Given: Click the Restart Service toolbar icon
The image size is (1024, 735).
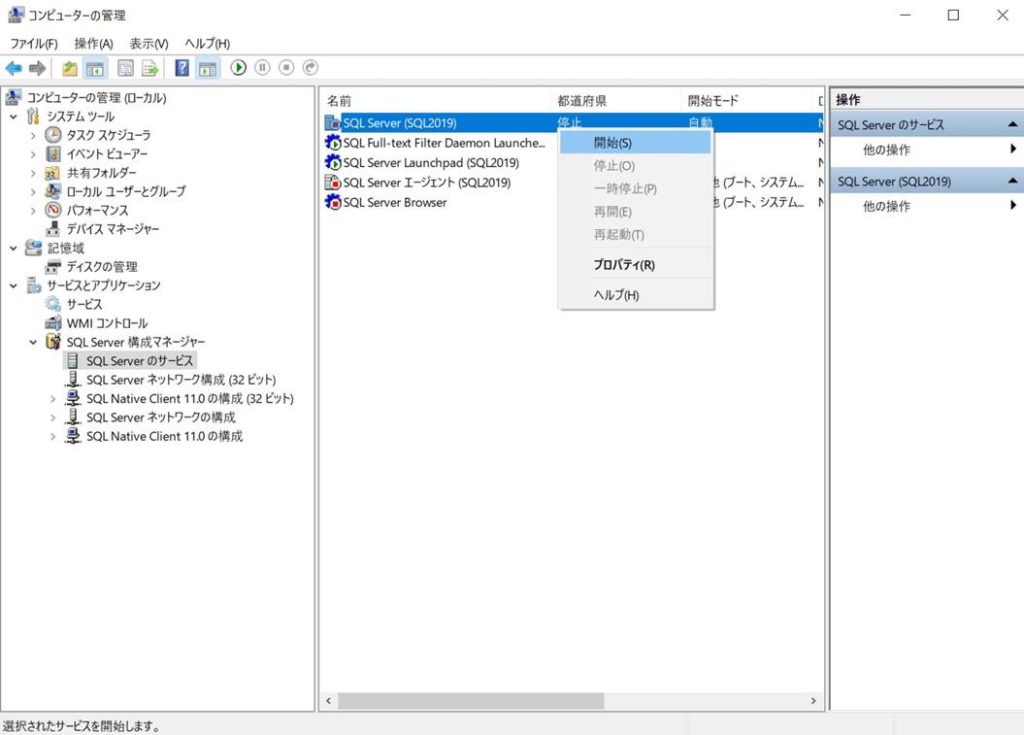Looking at the screenshot, I should pos(310,67).
